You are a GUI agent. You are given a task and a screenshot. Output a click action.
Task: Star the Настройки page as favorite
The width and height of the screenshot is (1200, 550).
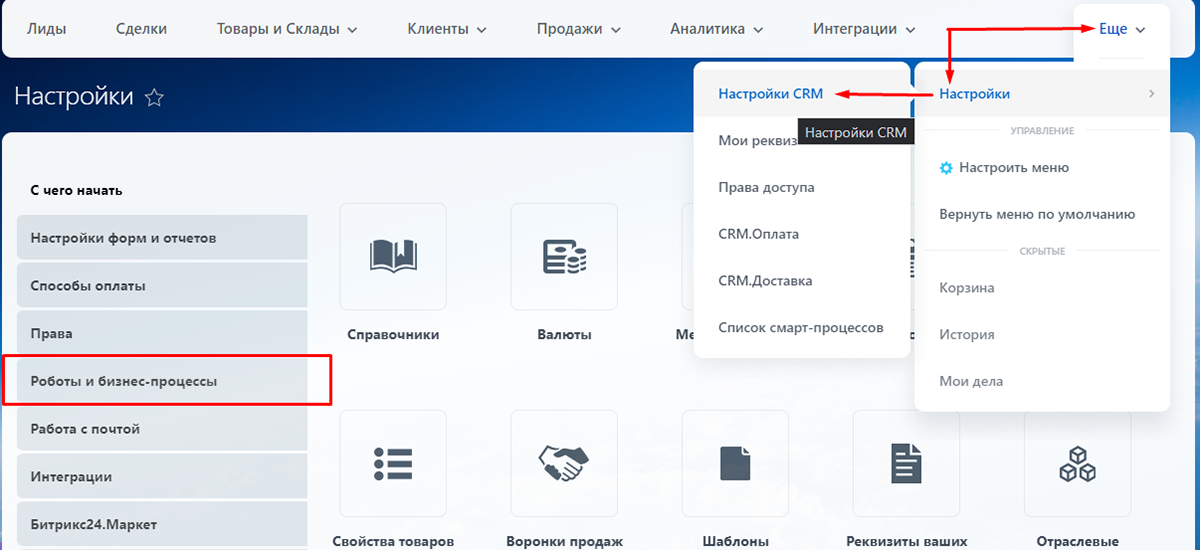coord(154,98)
